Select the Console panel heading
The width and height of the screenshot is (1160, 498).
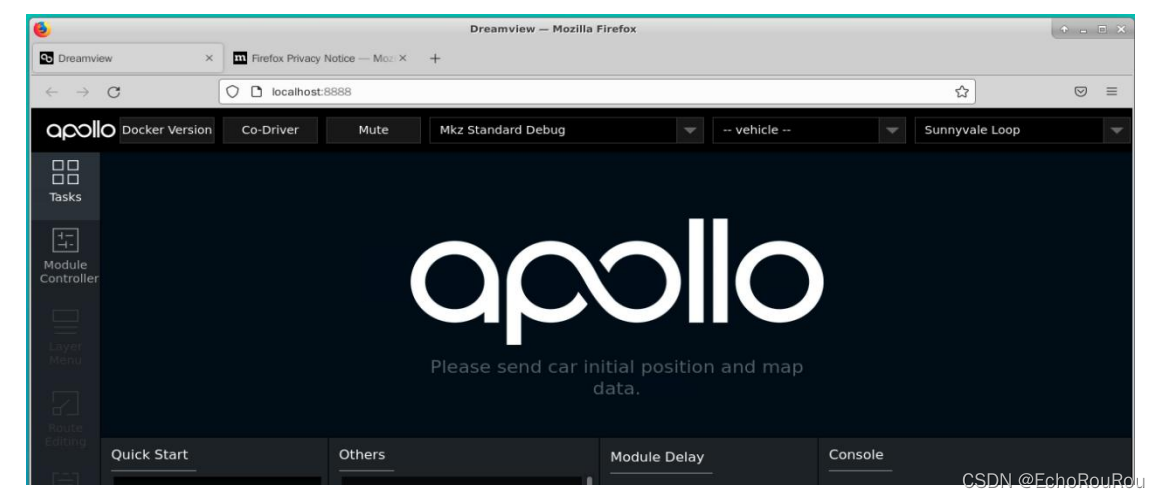coord(856,454)
